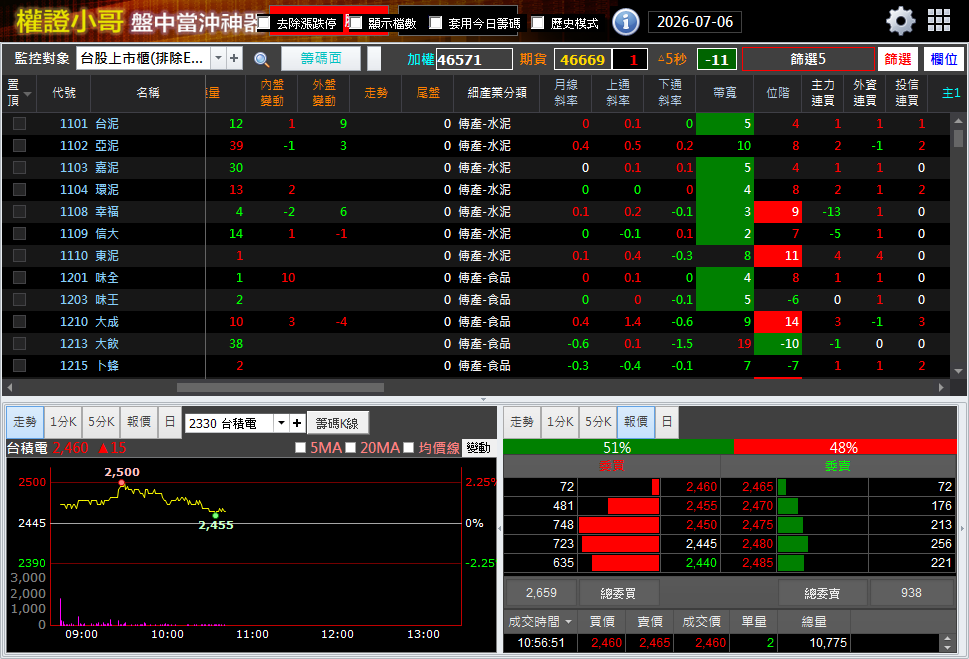
Task: Click the horizontal scrollbar thumb under the table
Action: click(280, 388)
